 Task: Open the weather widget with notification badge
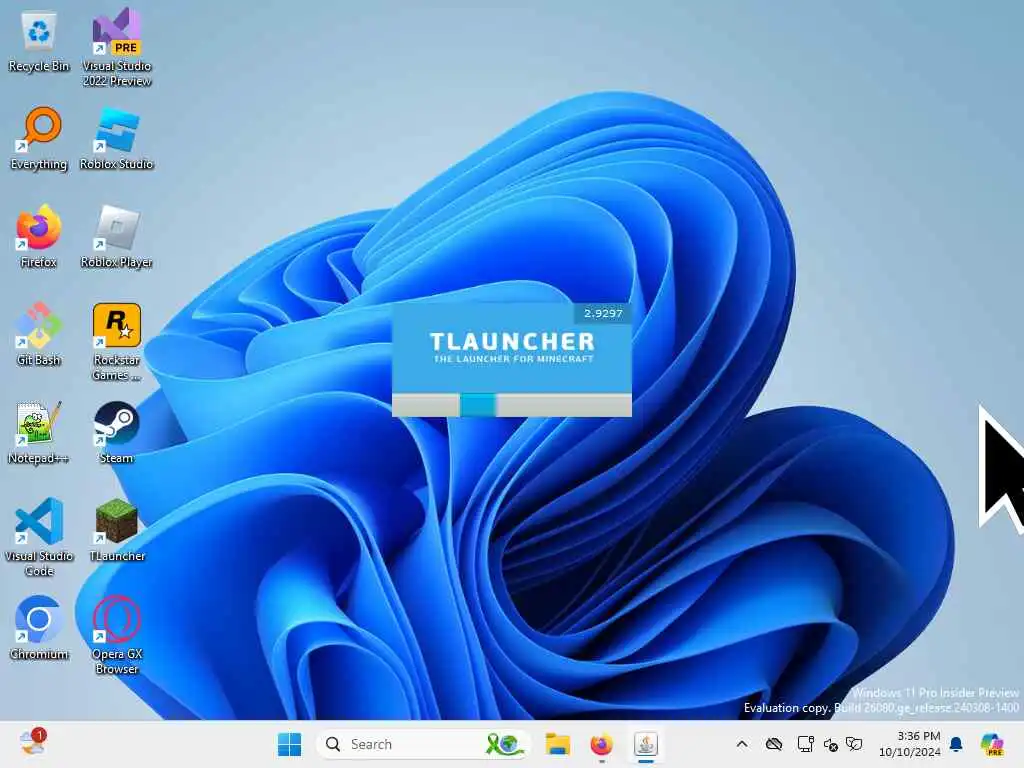33,743
